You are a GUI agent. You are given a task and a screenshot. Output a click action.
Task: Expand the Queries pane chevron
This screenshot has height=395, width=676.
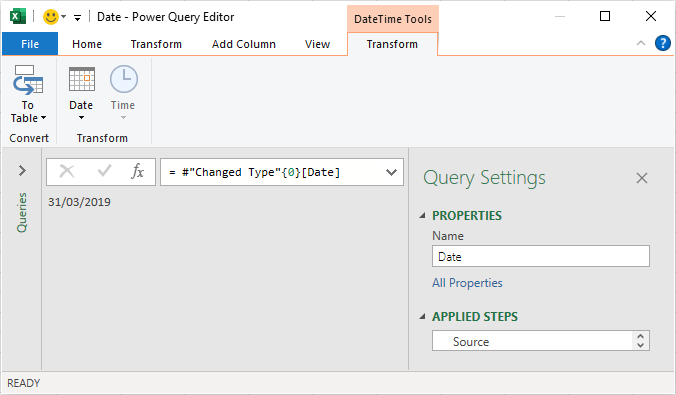22,171
